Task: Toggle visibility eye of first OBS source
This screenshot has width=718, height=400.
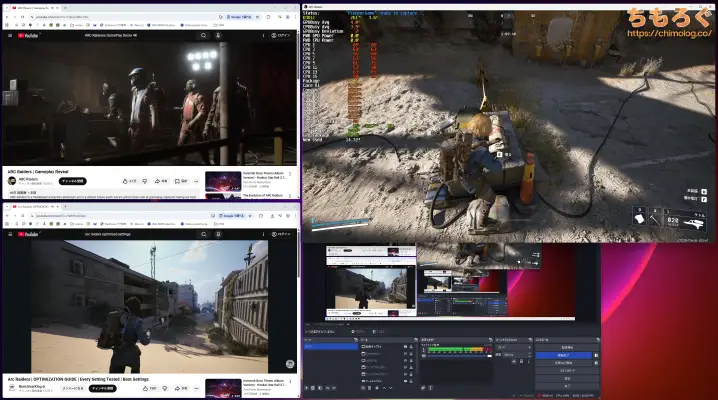Action: (404, 347)
